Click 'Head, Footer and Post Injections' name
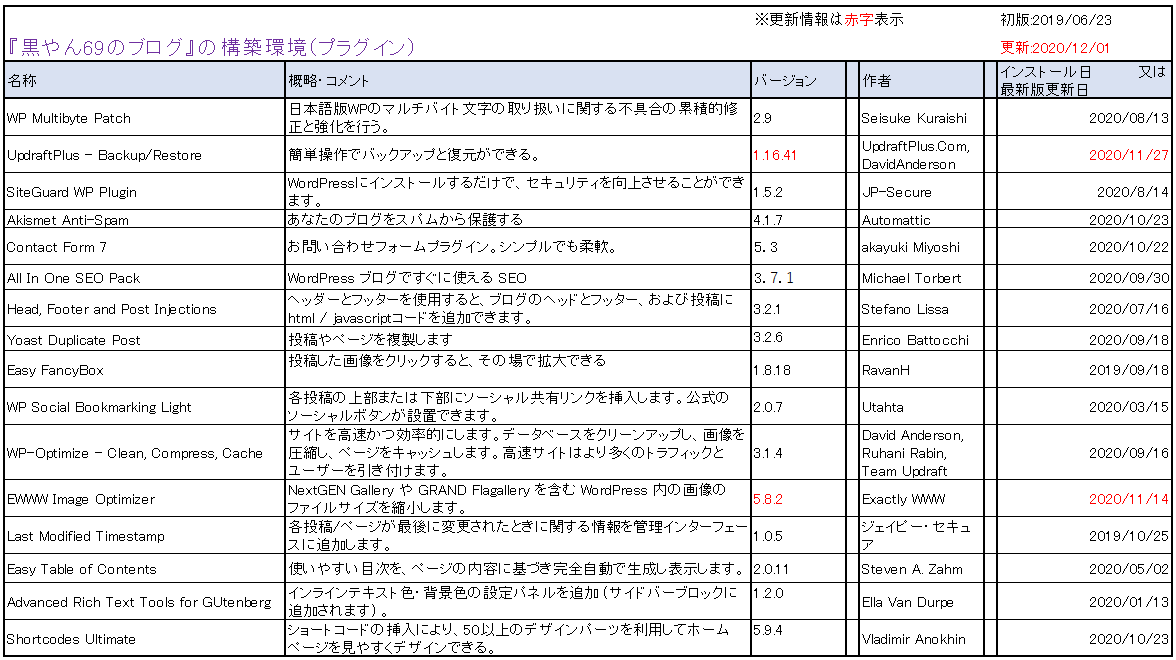 111,309
